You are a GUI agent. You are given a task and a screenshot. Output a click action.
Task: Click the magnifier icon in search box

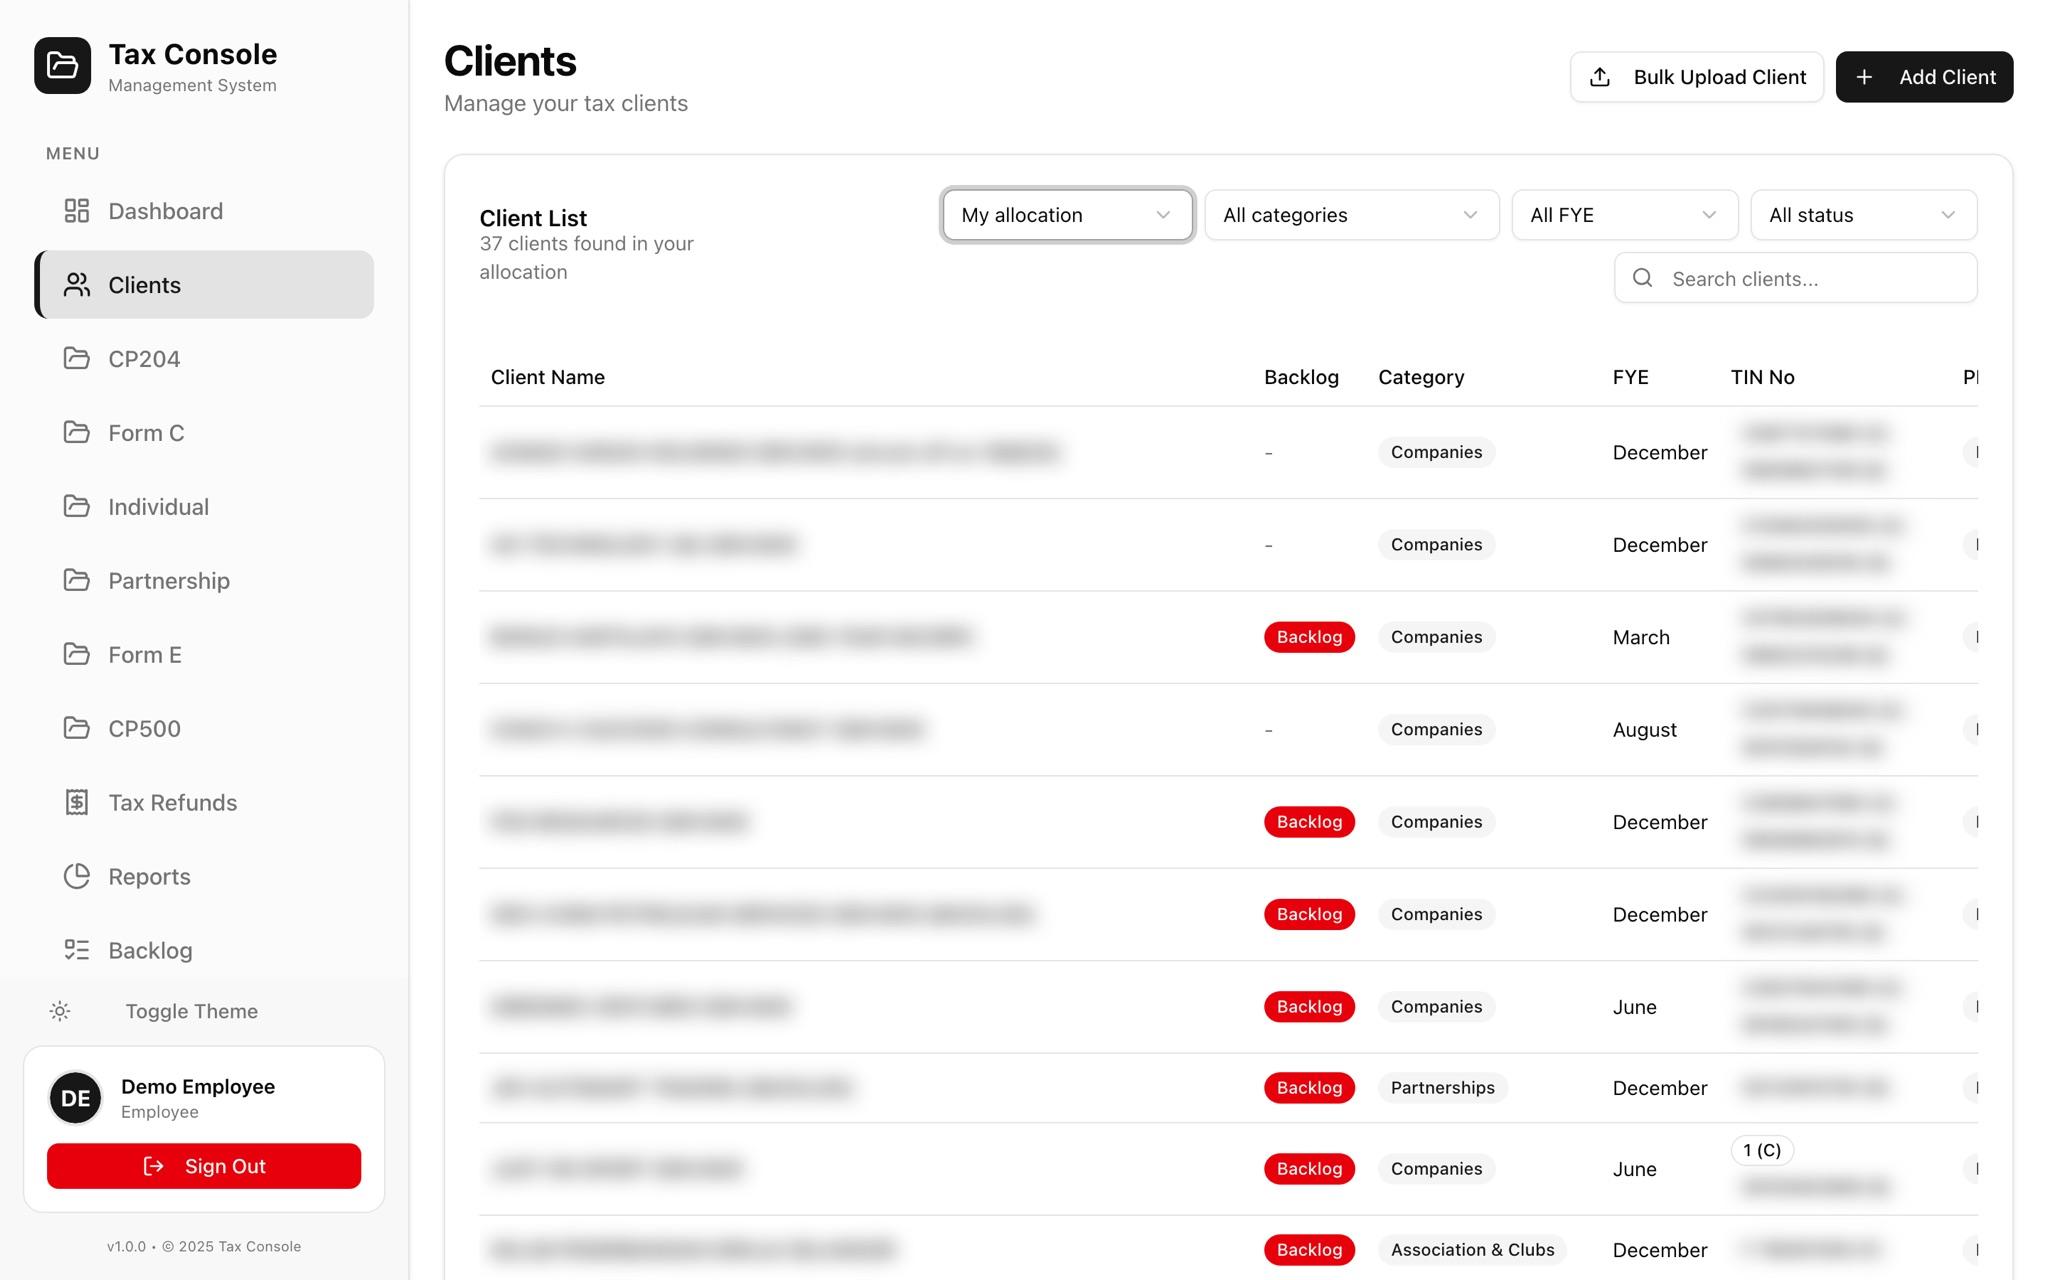[1642, 278]
